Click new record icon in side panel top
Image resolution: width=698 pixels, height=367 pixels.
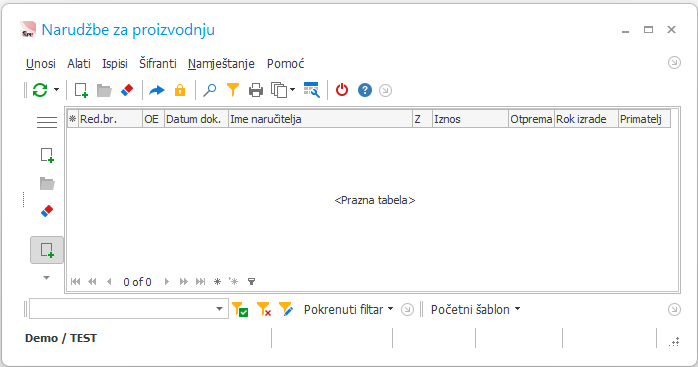47,155
